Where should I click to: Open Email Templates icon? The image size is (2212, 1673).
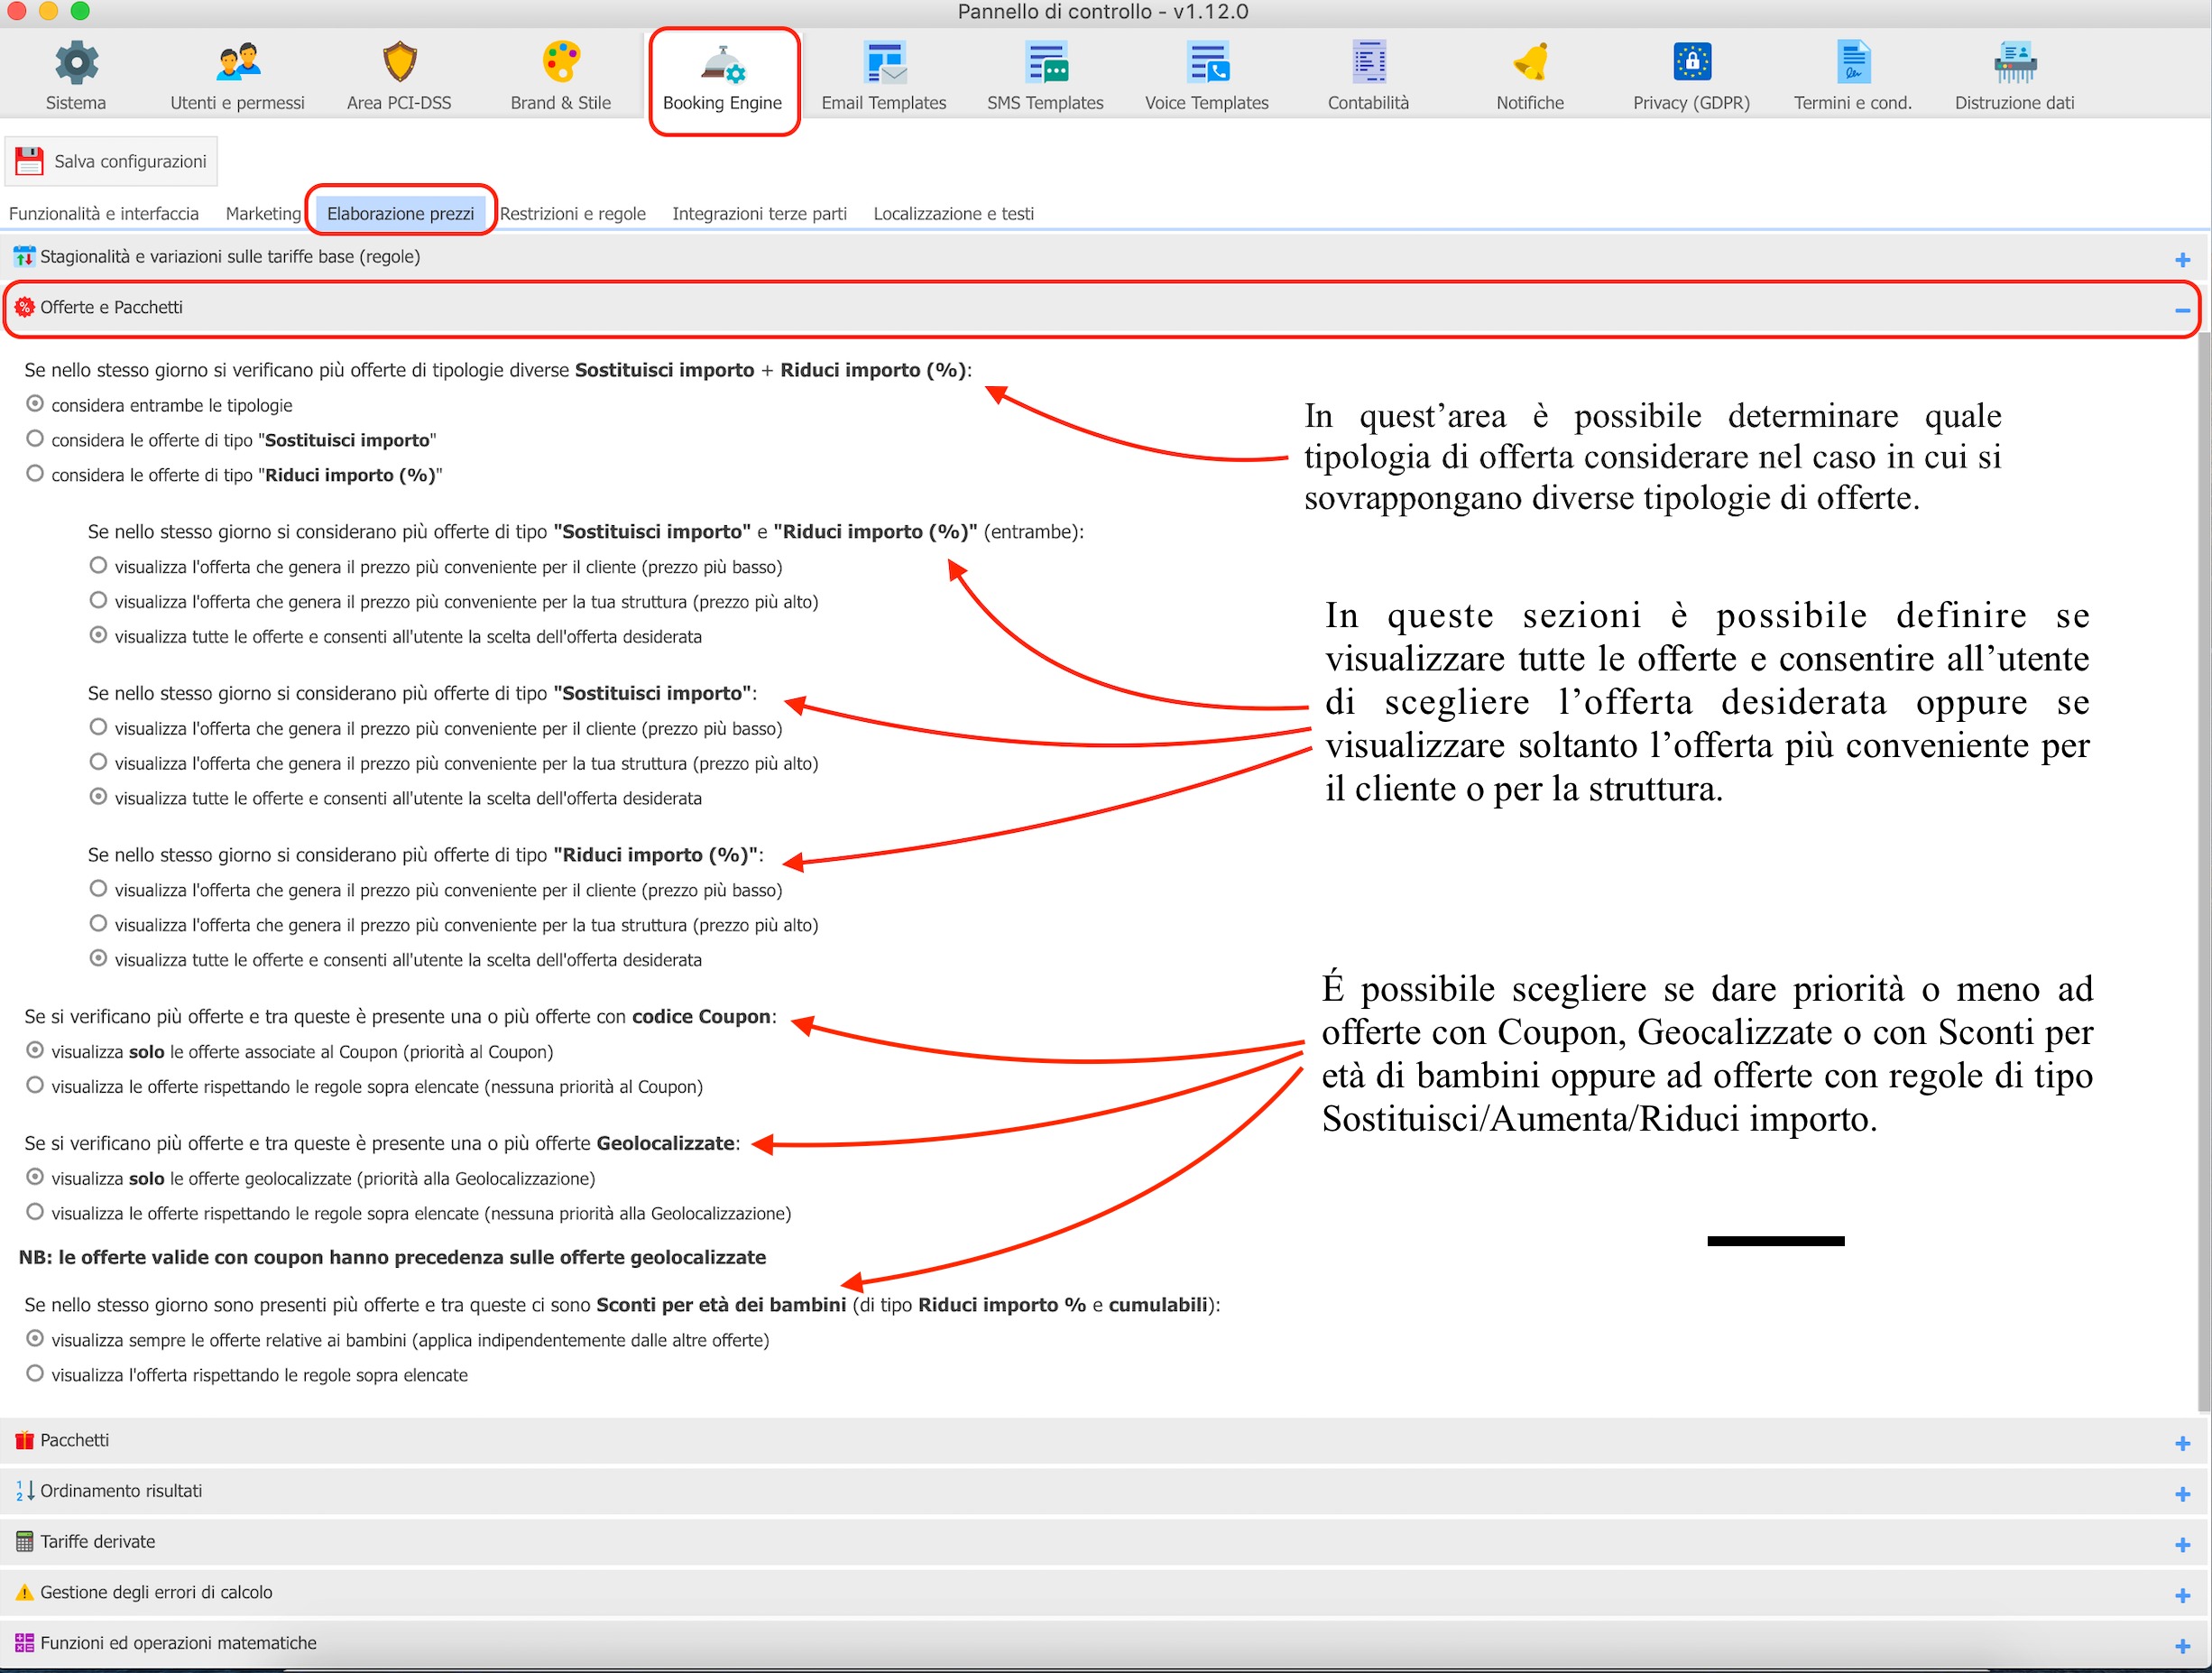(884, 63)
